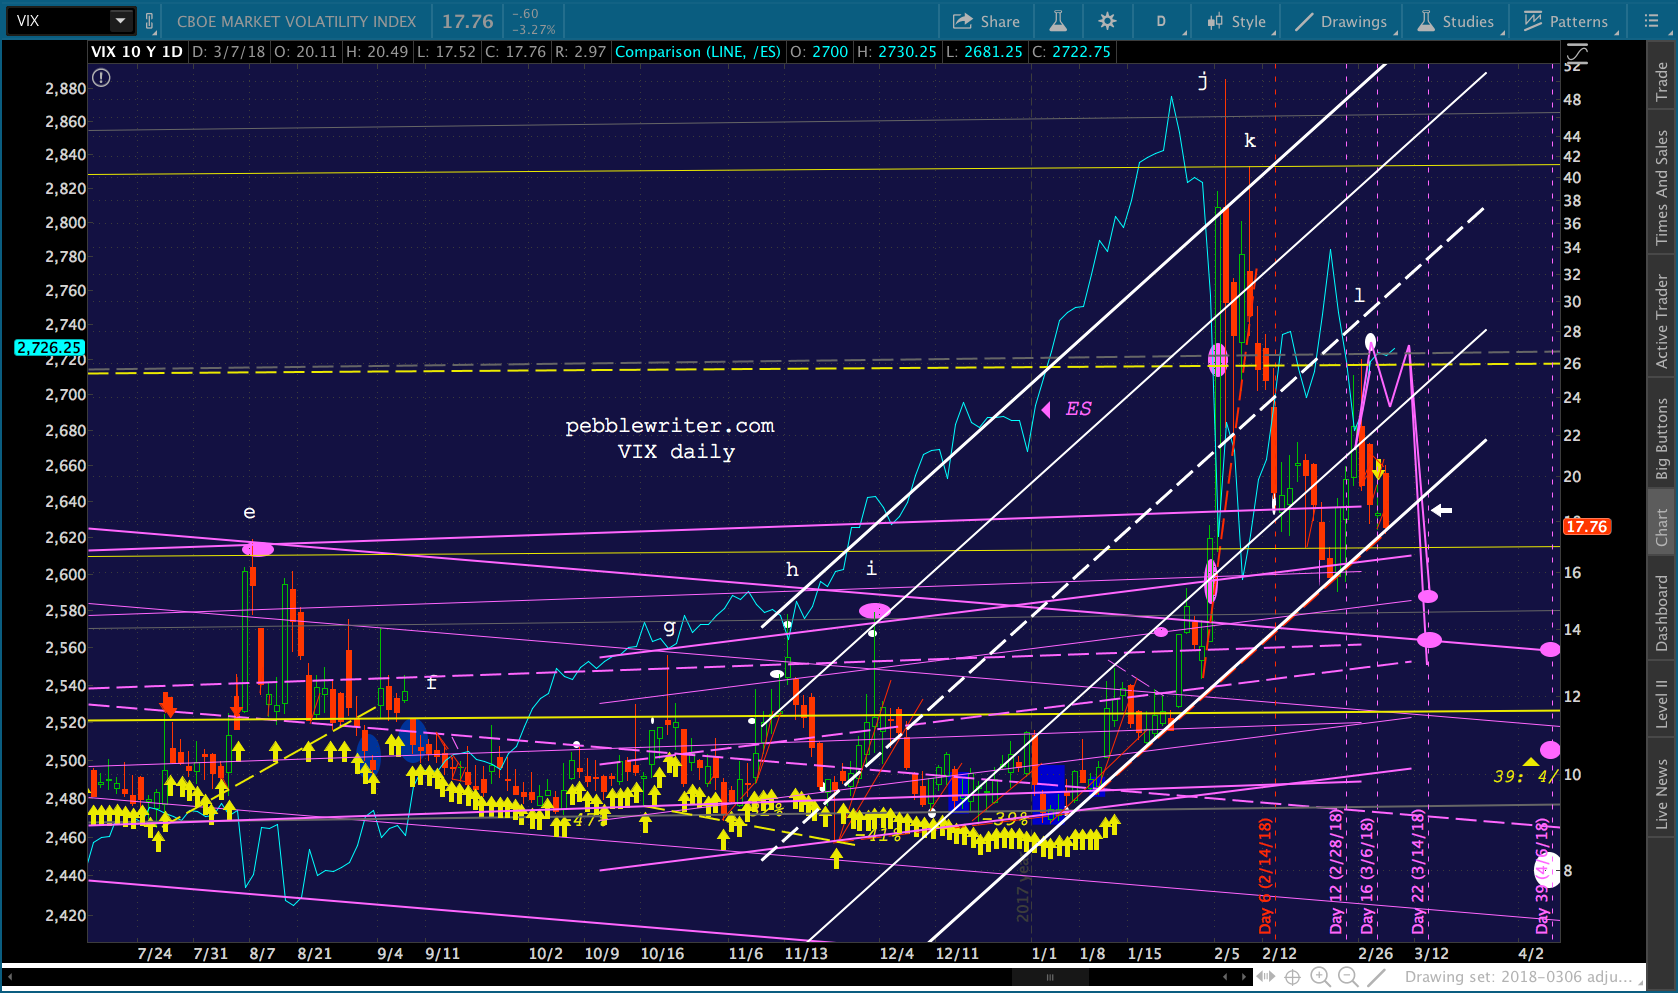
Task: Click the symbol link chain icon
Action: tap(150, 21)
